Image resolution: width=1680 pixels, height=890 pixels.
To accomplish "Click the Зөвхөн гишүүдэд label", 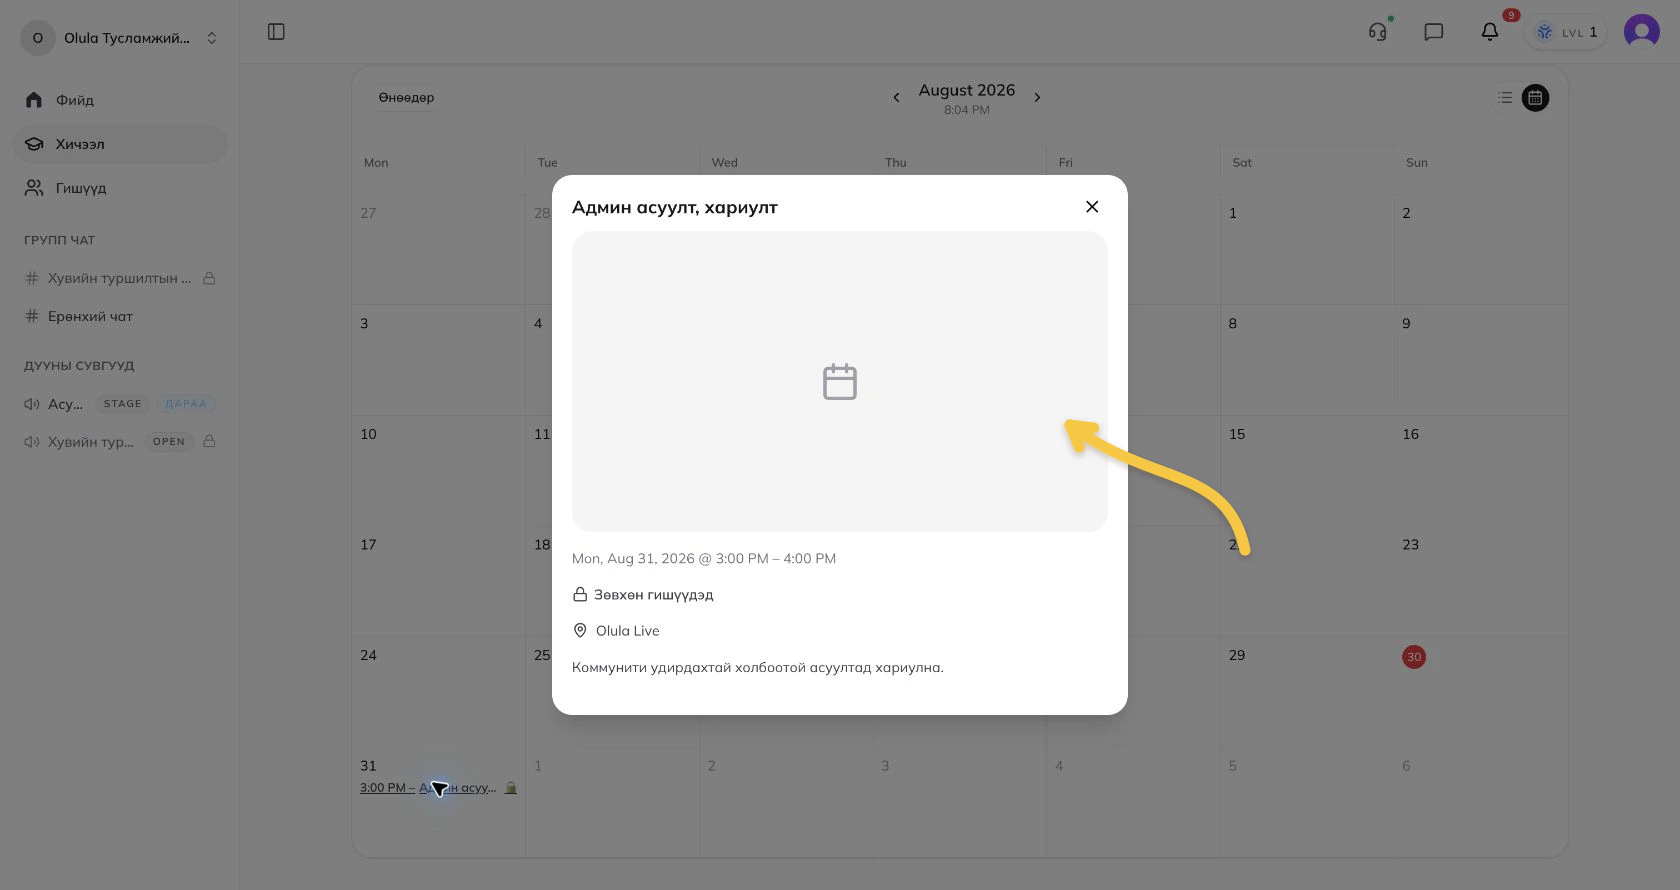I will click(x=654, y=595).
